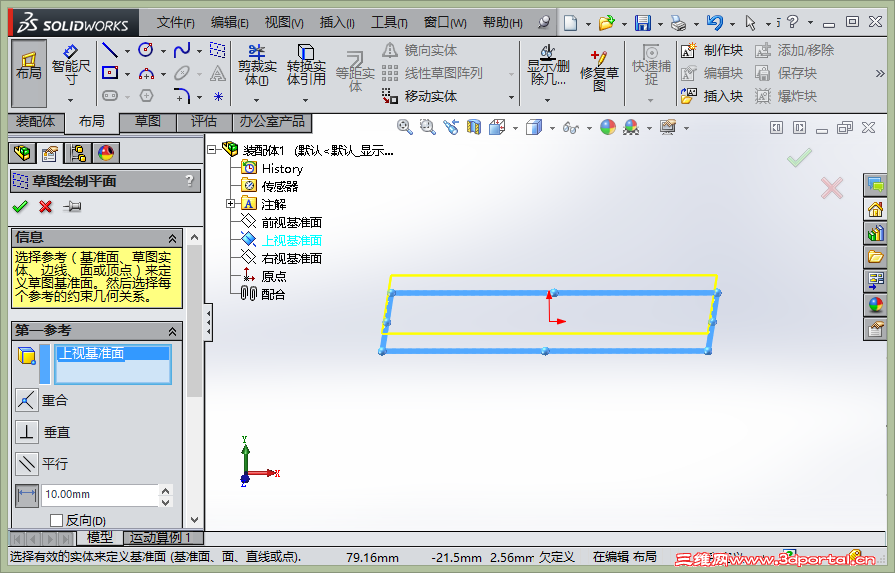Toggle the Layout (布局) button in ribbon
The image size is (895, 573).
[x=29, y=72]
